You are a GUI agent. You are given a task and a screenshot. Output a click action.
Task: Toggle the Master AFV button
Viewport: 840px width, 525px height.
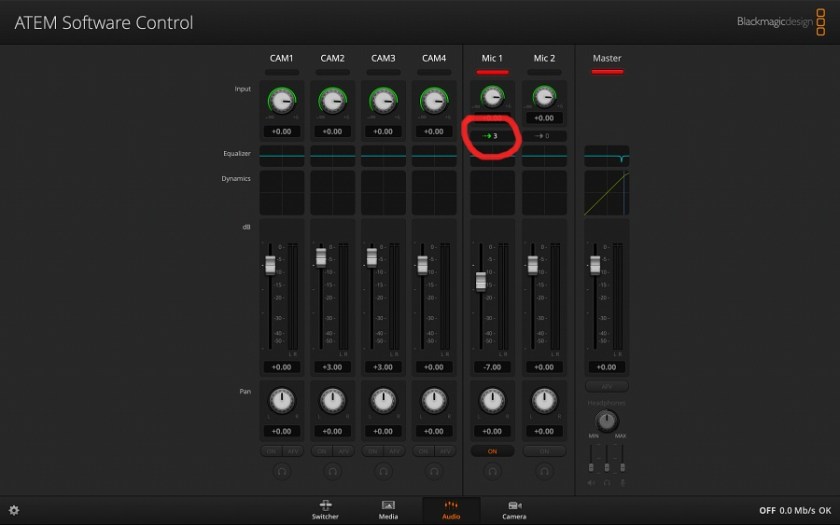pos(606,386)
